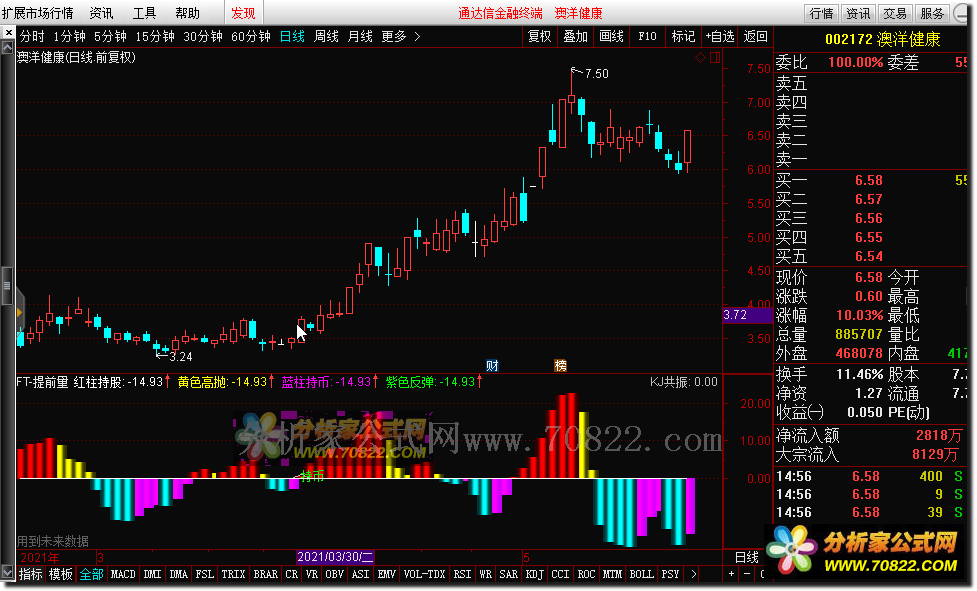Click the 榜 marker on the chart baseline

pos(561,366)
